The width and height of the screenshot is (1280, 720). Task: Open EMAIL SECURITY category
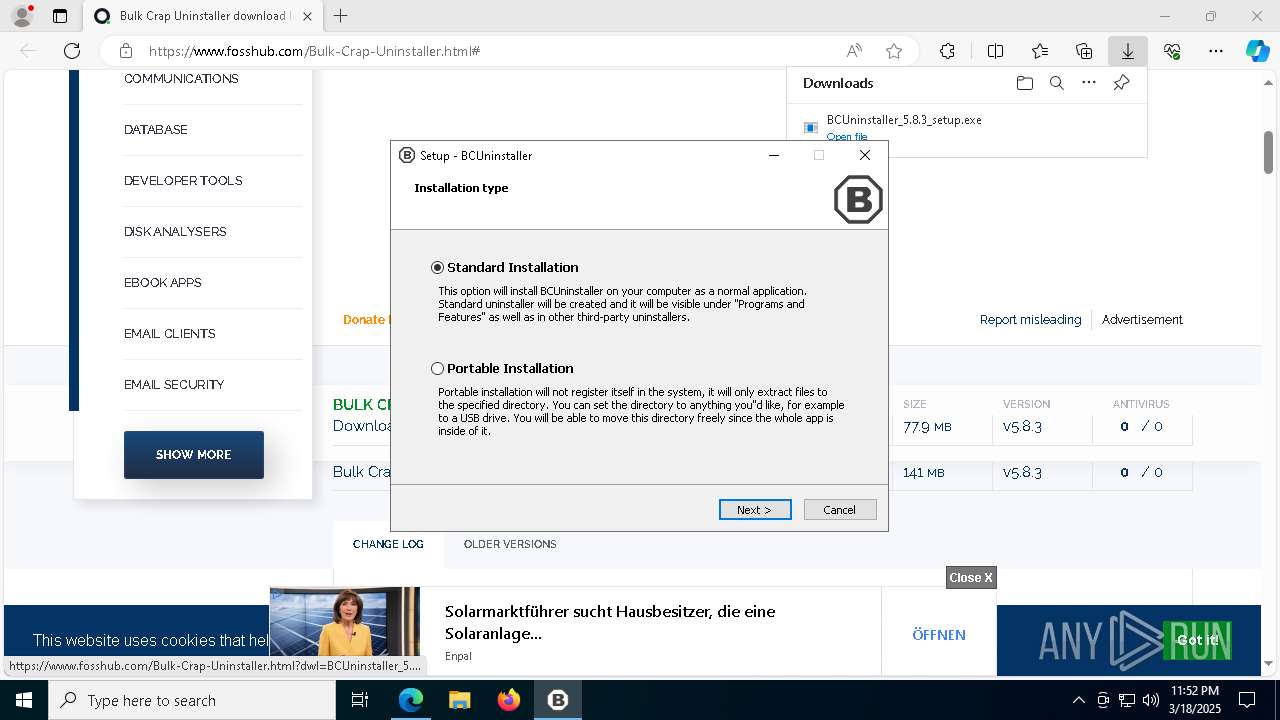[x=174, y=385]
